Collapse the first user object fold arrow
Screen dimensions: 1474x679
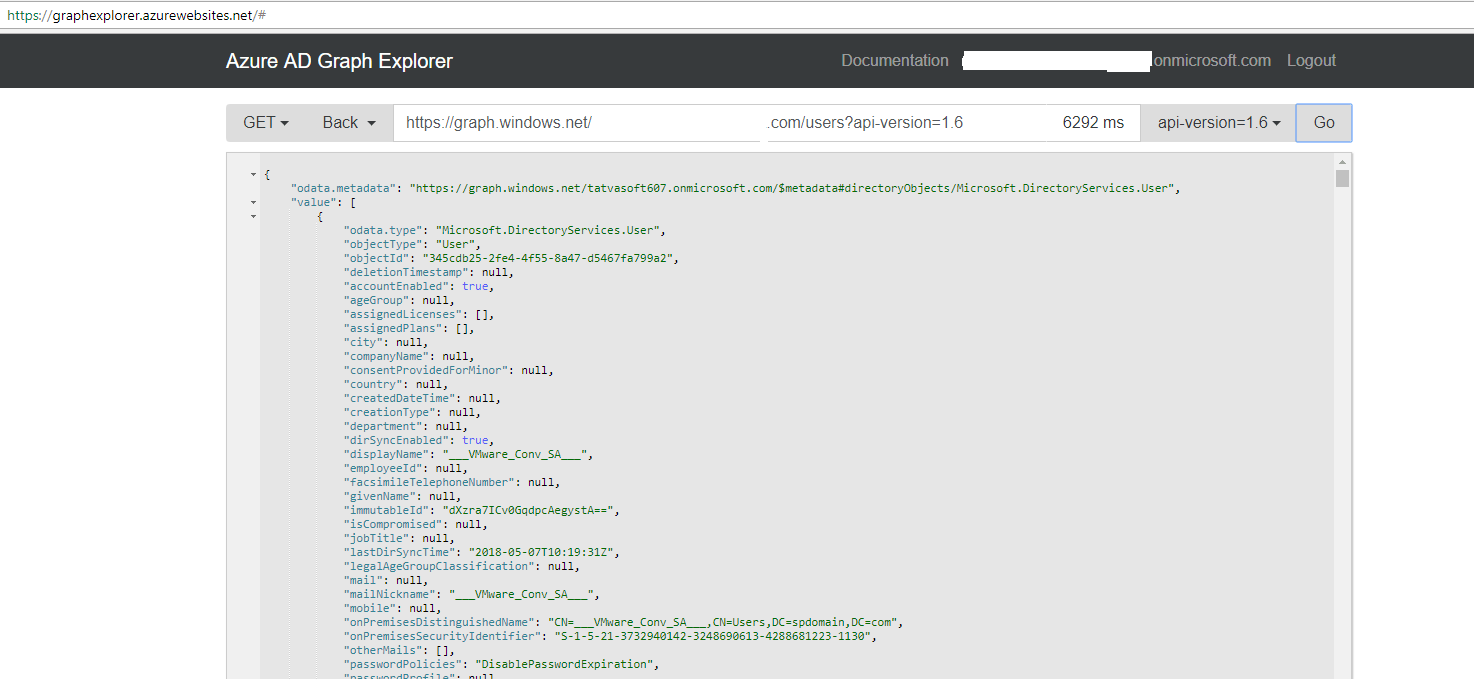tap(254, 216)
